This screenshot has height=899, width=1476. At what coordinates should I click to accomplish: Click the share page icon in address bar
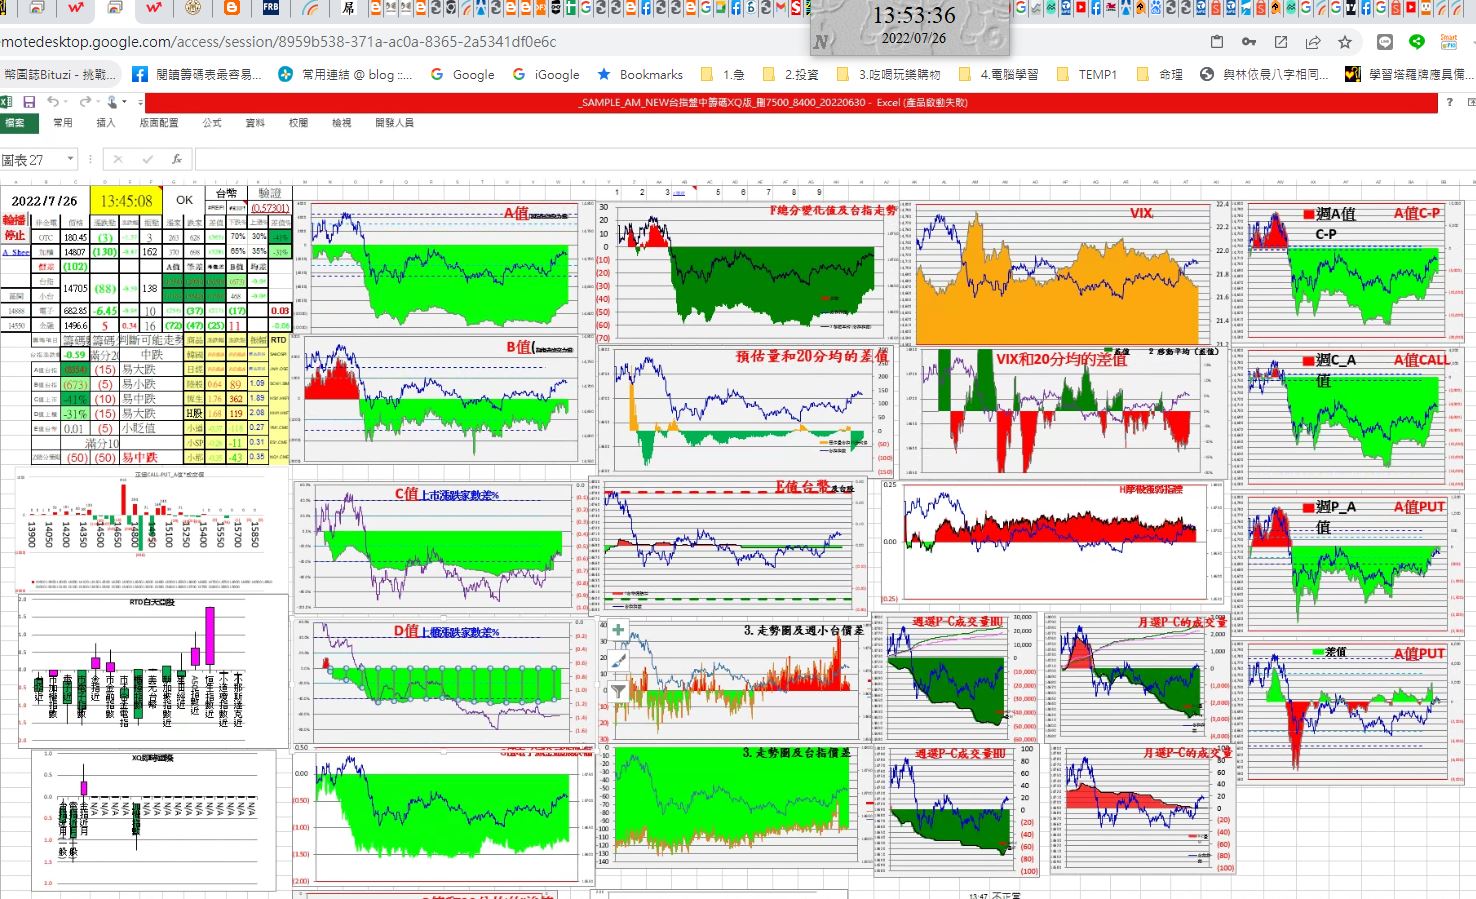[x=1313, y=42]
